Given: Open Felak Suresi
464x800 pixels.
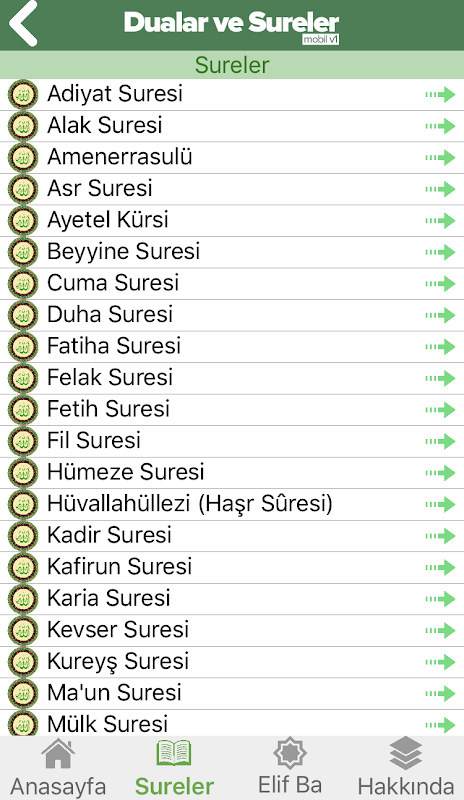Looking at the screenshot, I should pyautogui.click(x=232, y=378).
